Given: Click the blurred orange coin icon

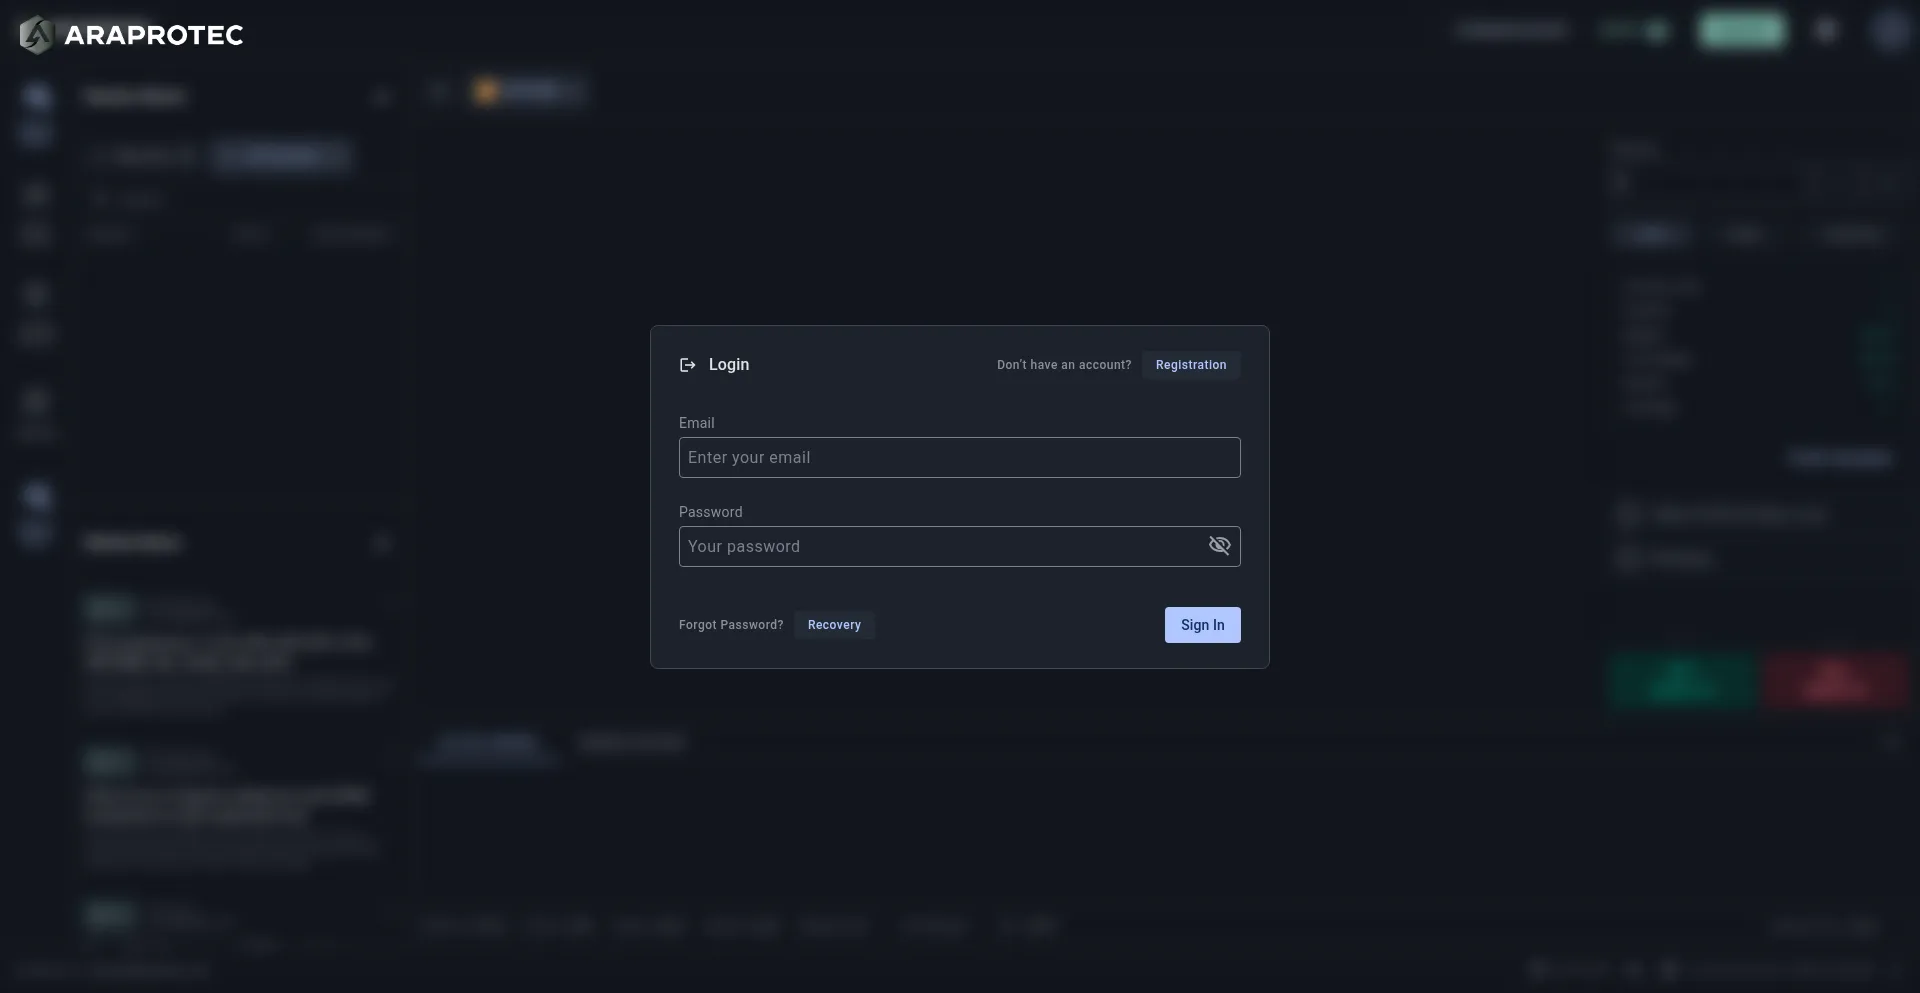Looking at the screenshot, I should [486, 92].
